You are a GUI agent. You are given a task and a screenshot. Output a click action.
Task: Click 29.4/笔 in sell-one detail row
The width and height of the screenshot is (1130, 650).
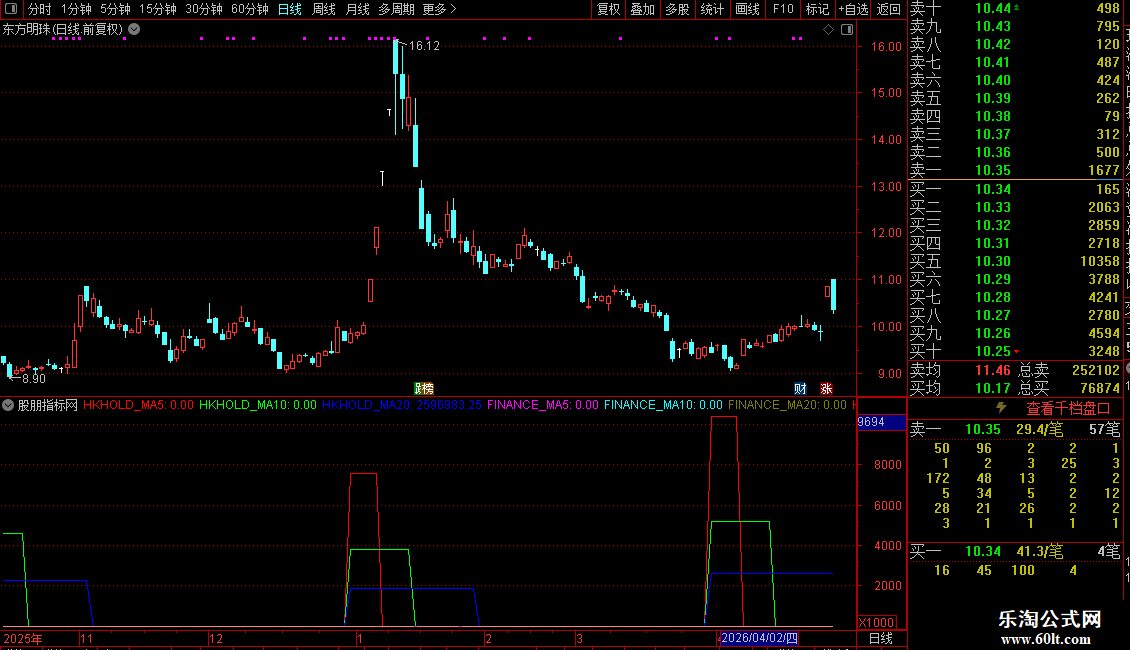click(1039, 430)
